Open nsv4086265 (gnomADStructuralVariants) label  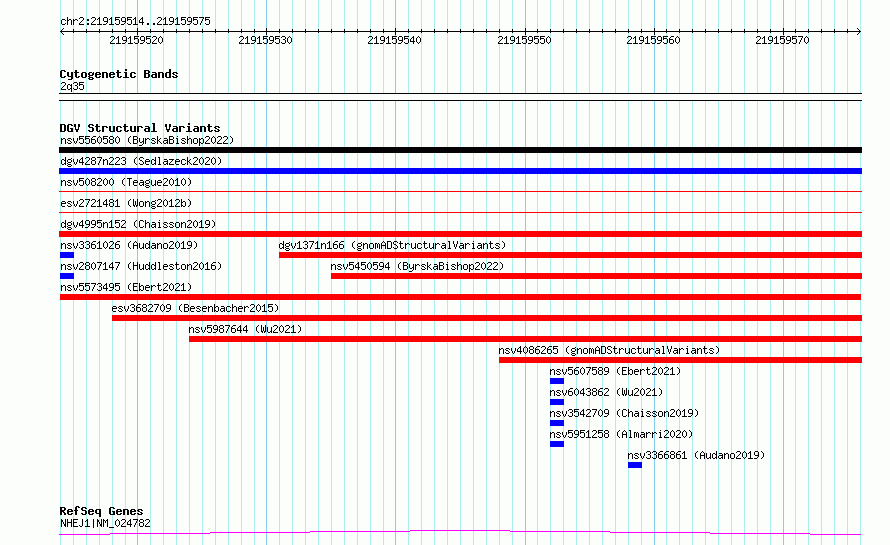point(609,350)
